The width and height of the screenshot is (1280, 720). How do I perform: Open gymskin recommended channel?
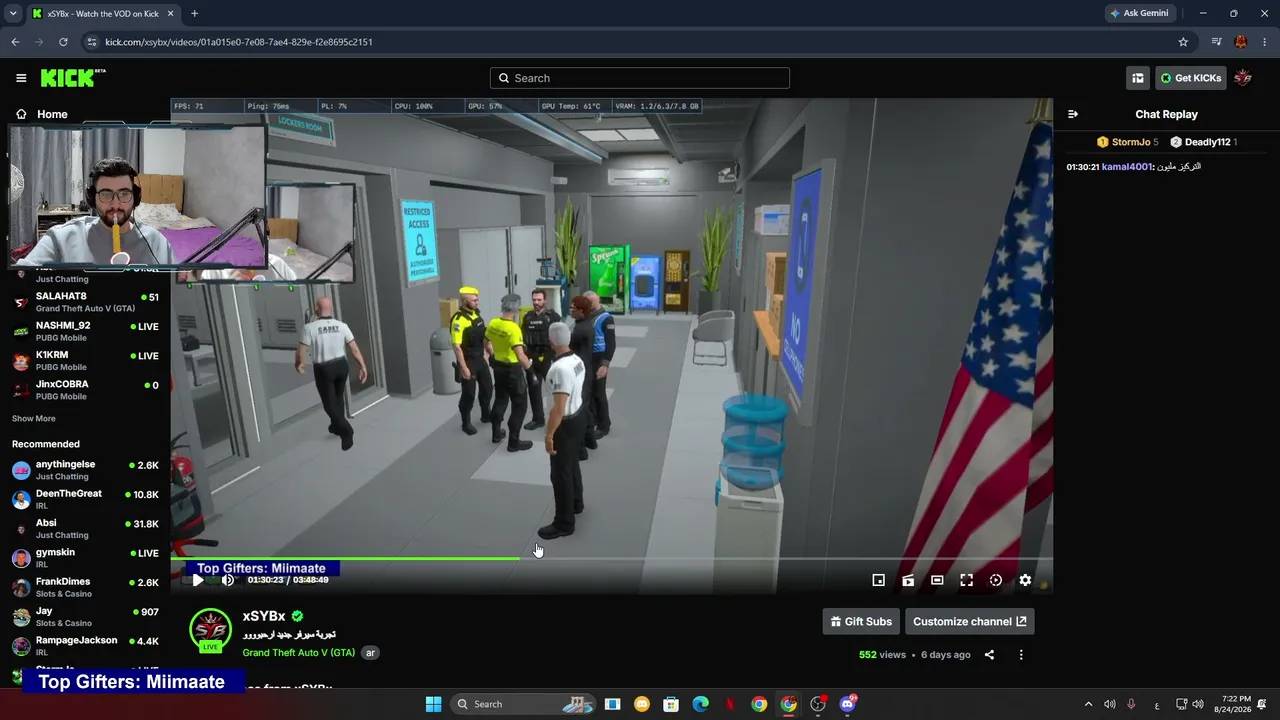tap(86, 558)
